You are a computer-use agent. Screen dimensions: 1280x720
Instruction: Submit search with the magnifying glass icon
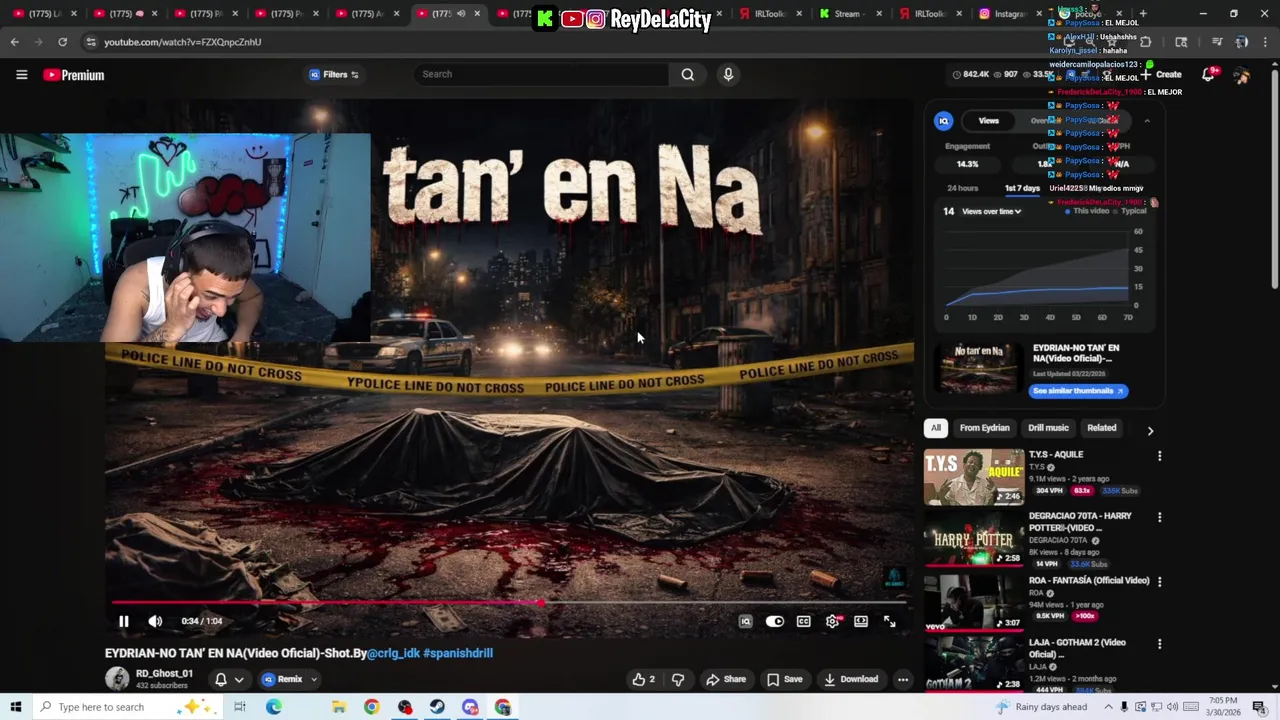tap(688, 74)
